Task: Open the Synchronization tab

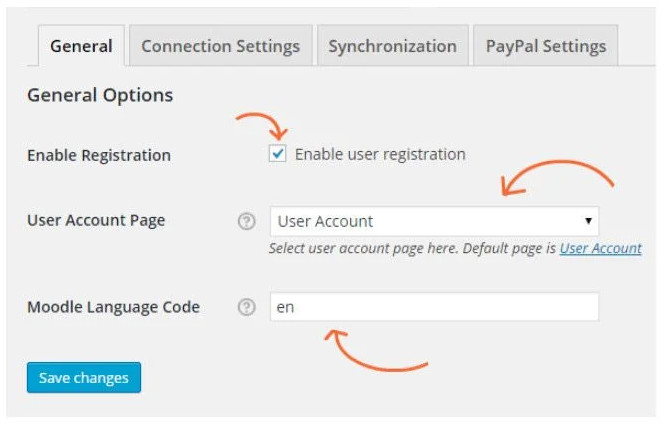Action: [392, 46]
